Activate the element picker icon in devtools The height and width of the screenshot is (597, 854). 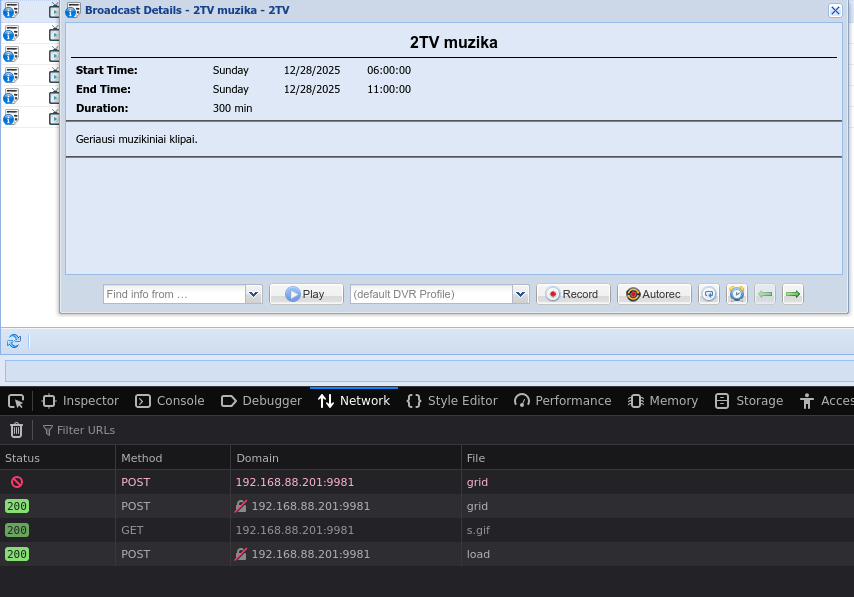[x=16, y=401]
